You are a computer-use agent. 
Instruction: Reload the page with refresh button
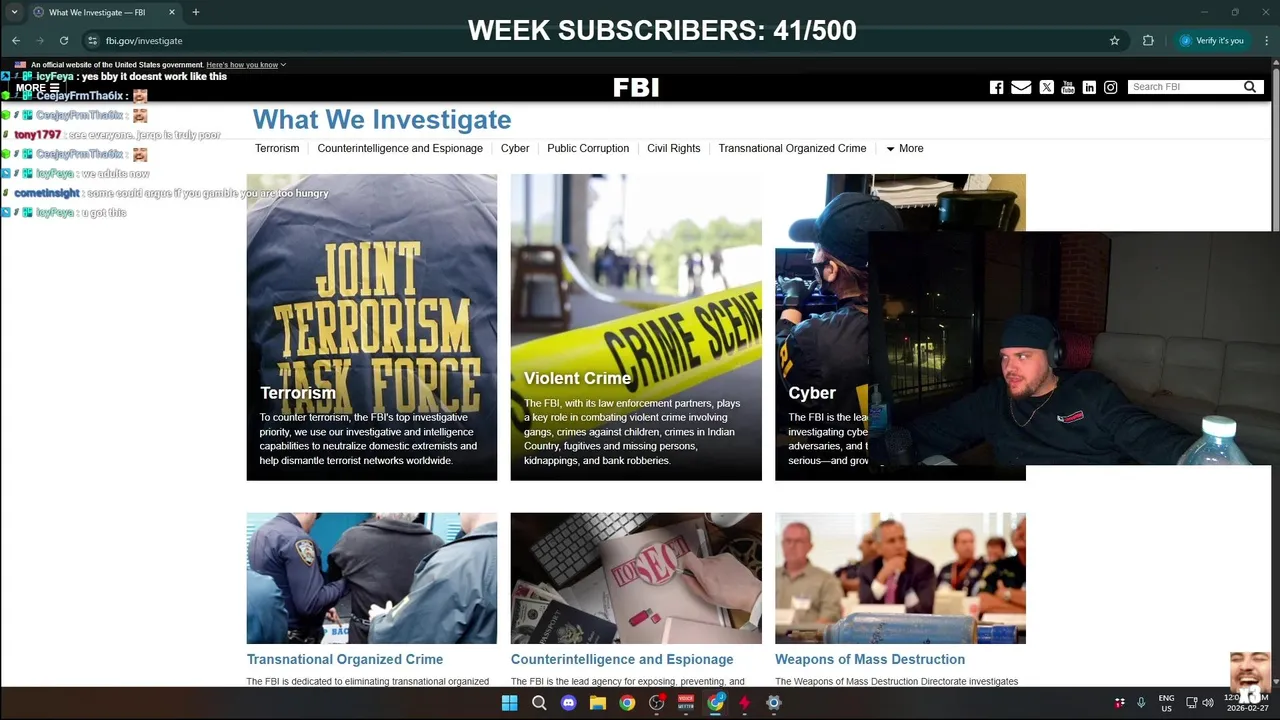pyautogui.click(x=64, y=41)
